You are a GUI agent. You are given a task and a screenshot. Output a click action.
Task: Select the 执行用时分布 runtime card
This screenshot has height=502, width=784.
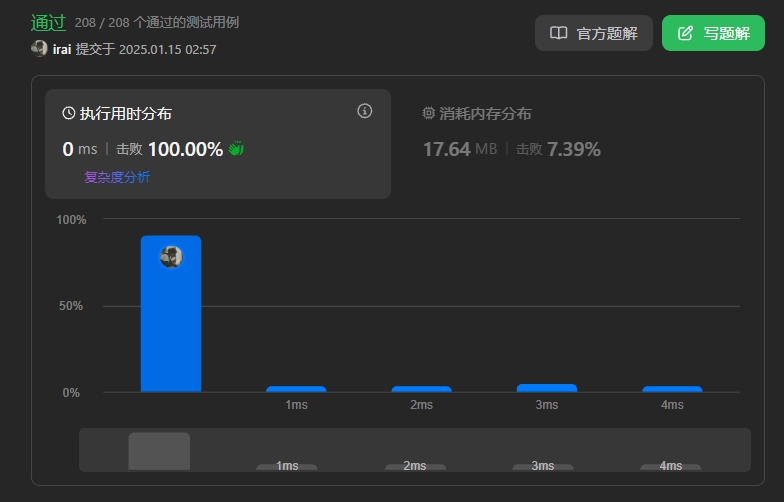[218, 144]
